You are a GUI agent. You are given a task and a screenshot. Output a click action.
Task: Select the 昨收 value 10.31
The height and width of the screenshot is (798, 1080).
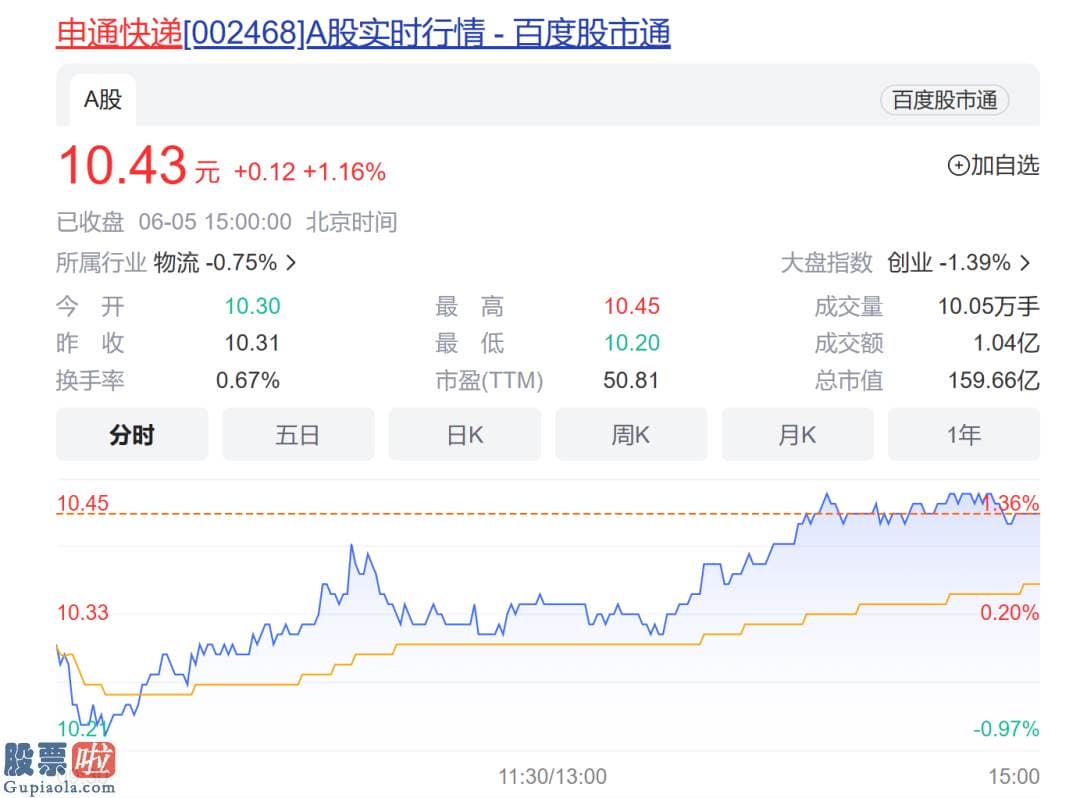click(252, 343)
